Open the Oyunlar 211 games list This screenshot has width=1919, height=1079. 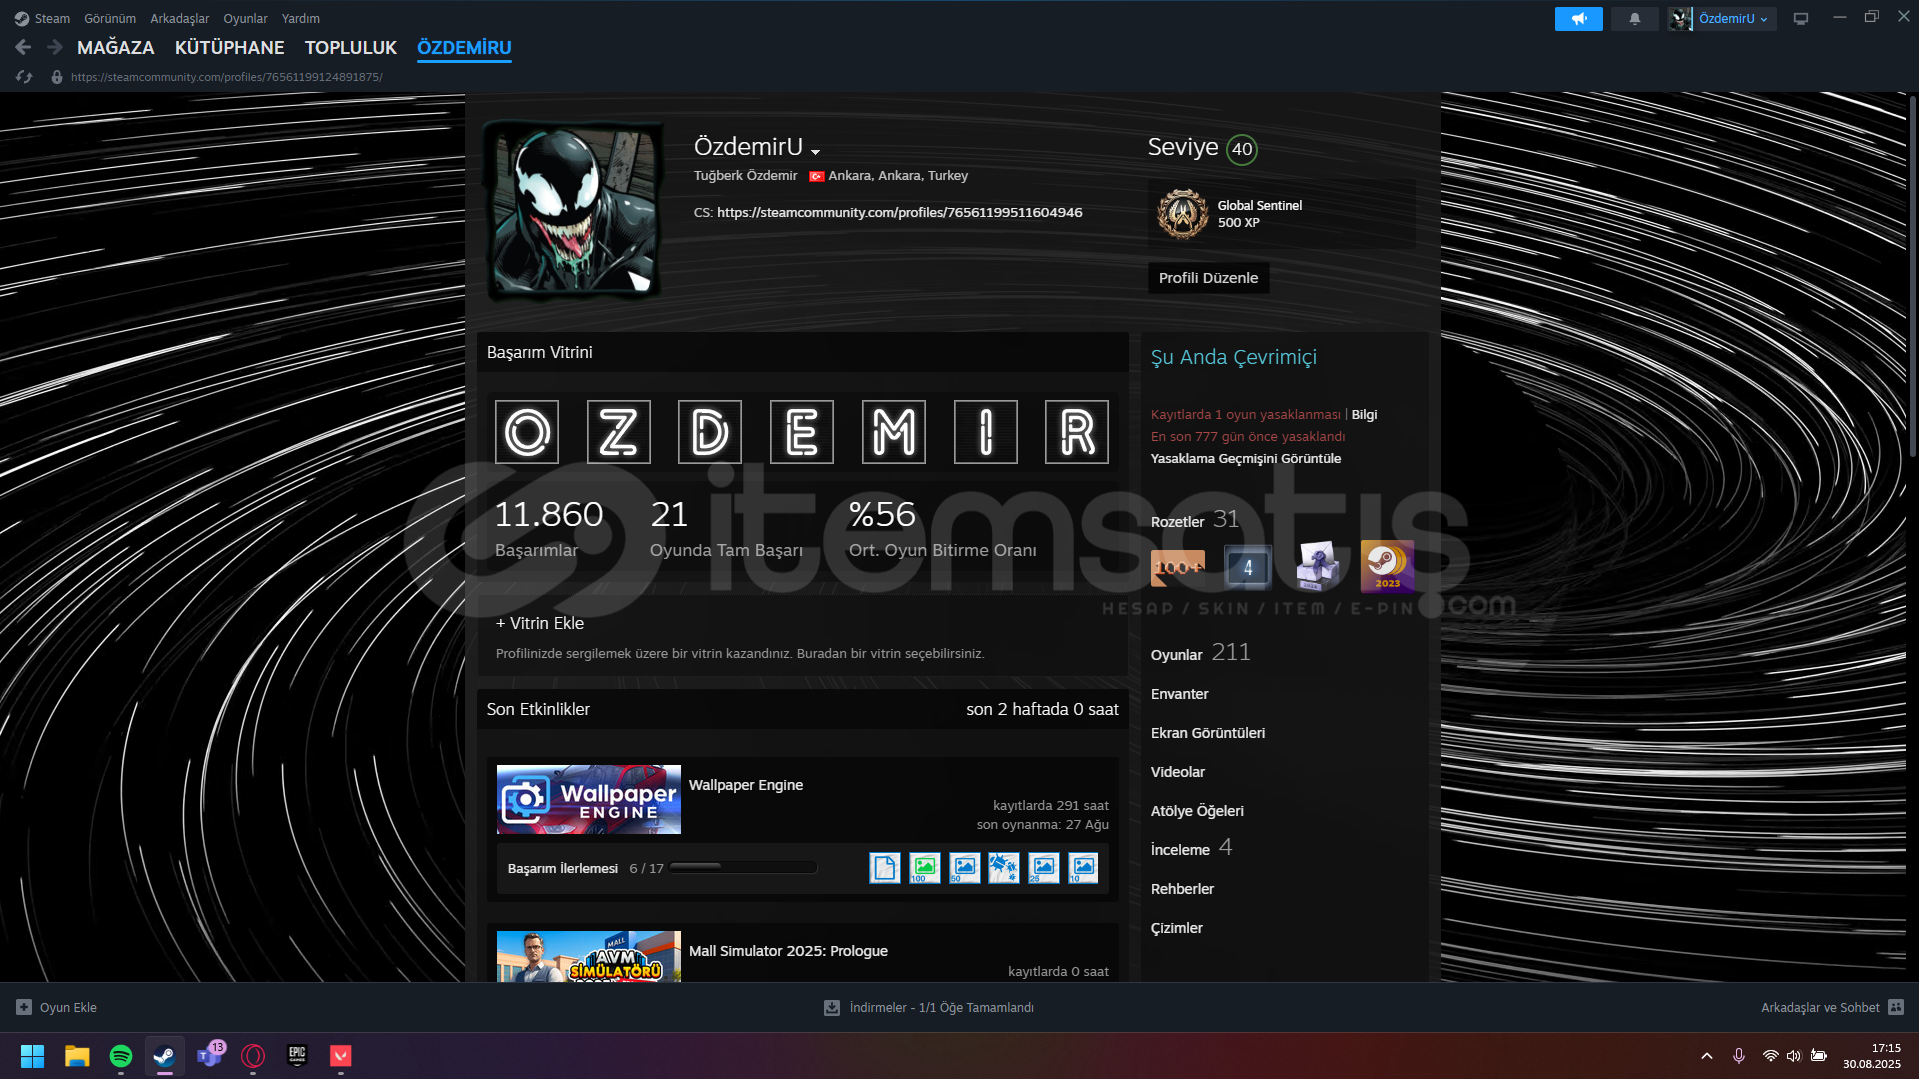point(1200,653)
